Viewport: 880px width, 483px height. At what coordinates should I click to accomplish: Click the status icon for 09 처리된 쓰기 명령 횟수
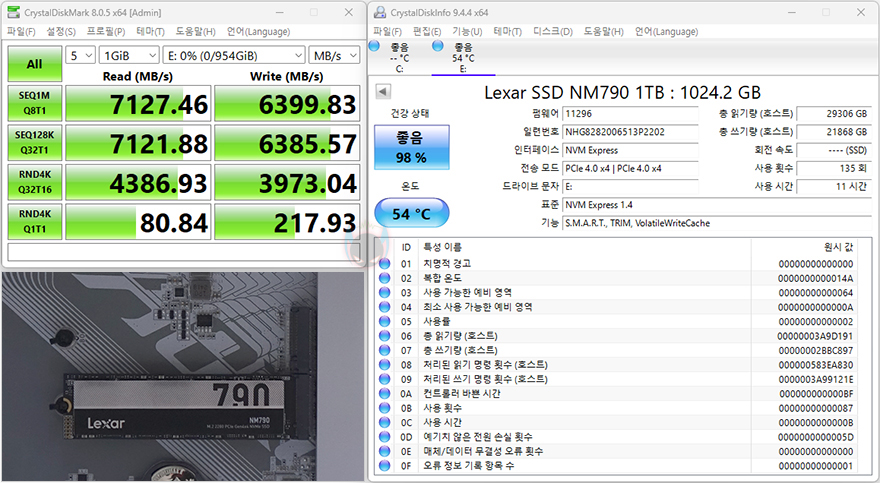coord(384,379)
